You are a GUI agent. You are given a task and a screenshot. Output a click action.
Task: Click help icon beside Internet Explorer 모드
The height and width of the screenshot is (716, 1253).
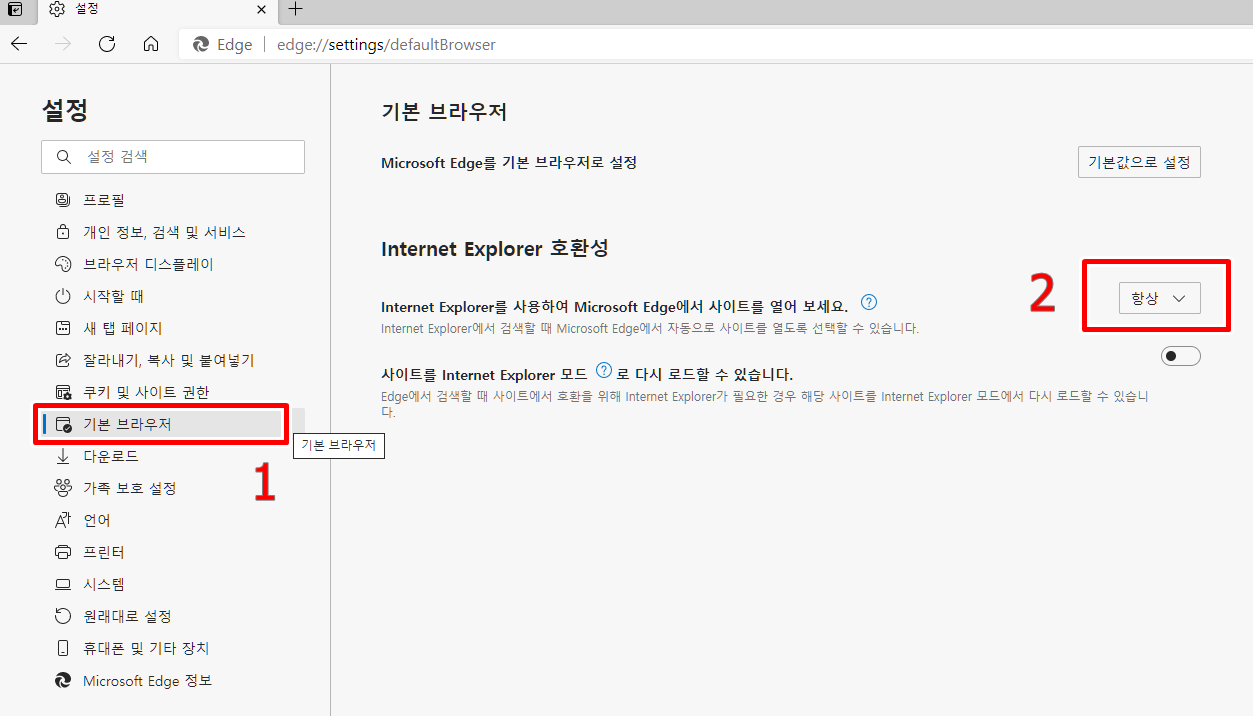click(x=603, y=370)
